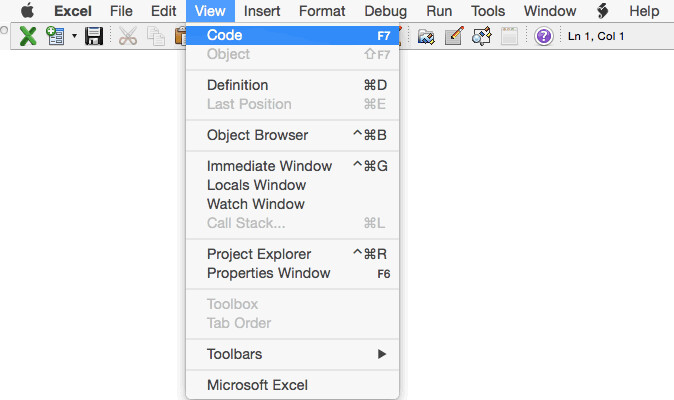Viewport: 674px width, 400px height.
Task: Click the Save floppy disk icon
Action: (94, 37)
